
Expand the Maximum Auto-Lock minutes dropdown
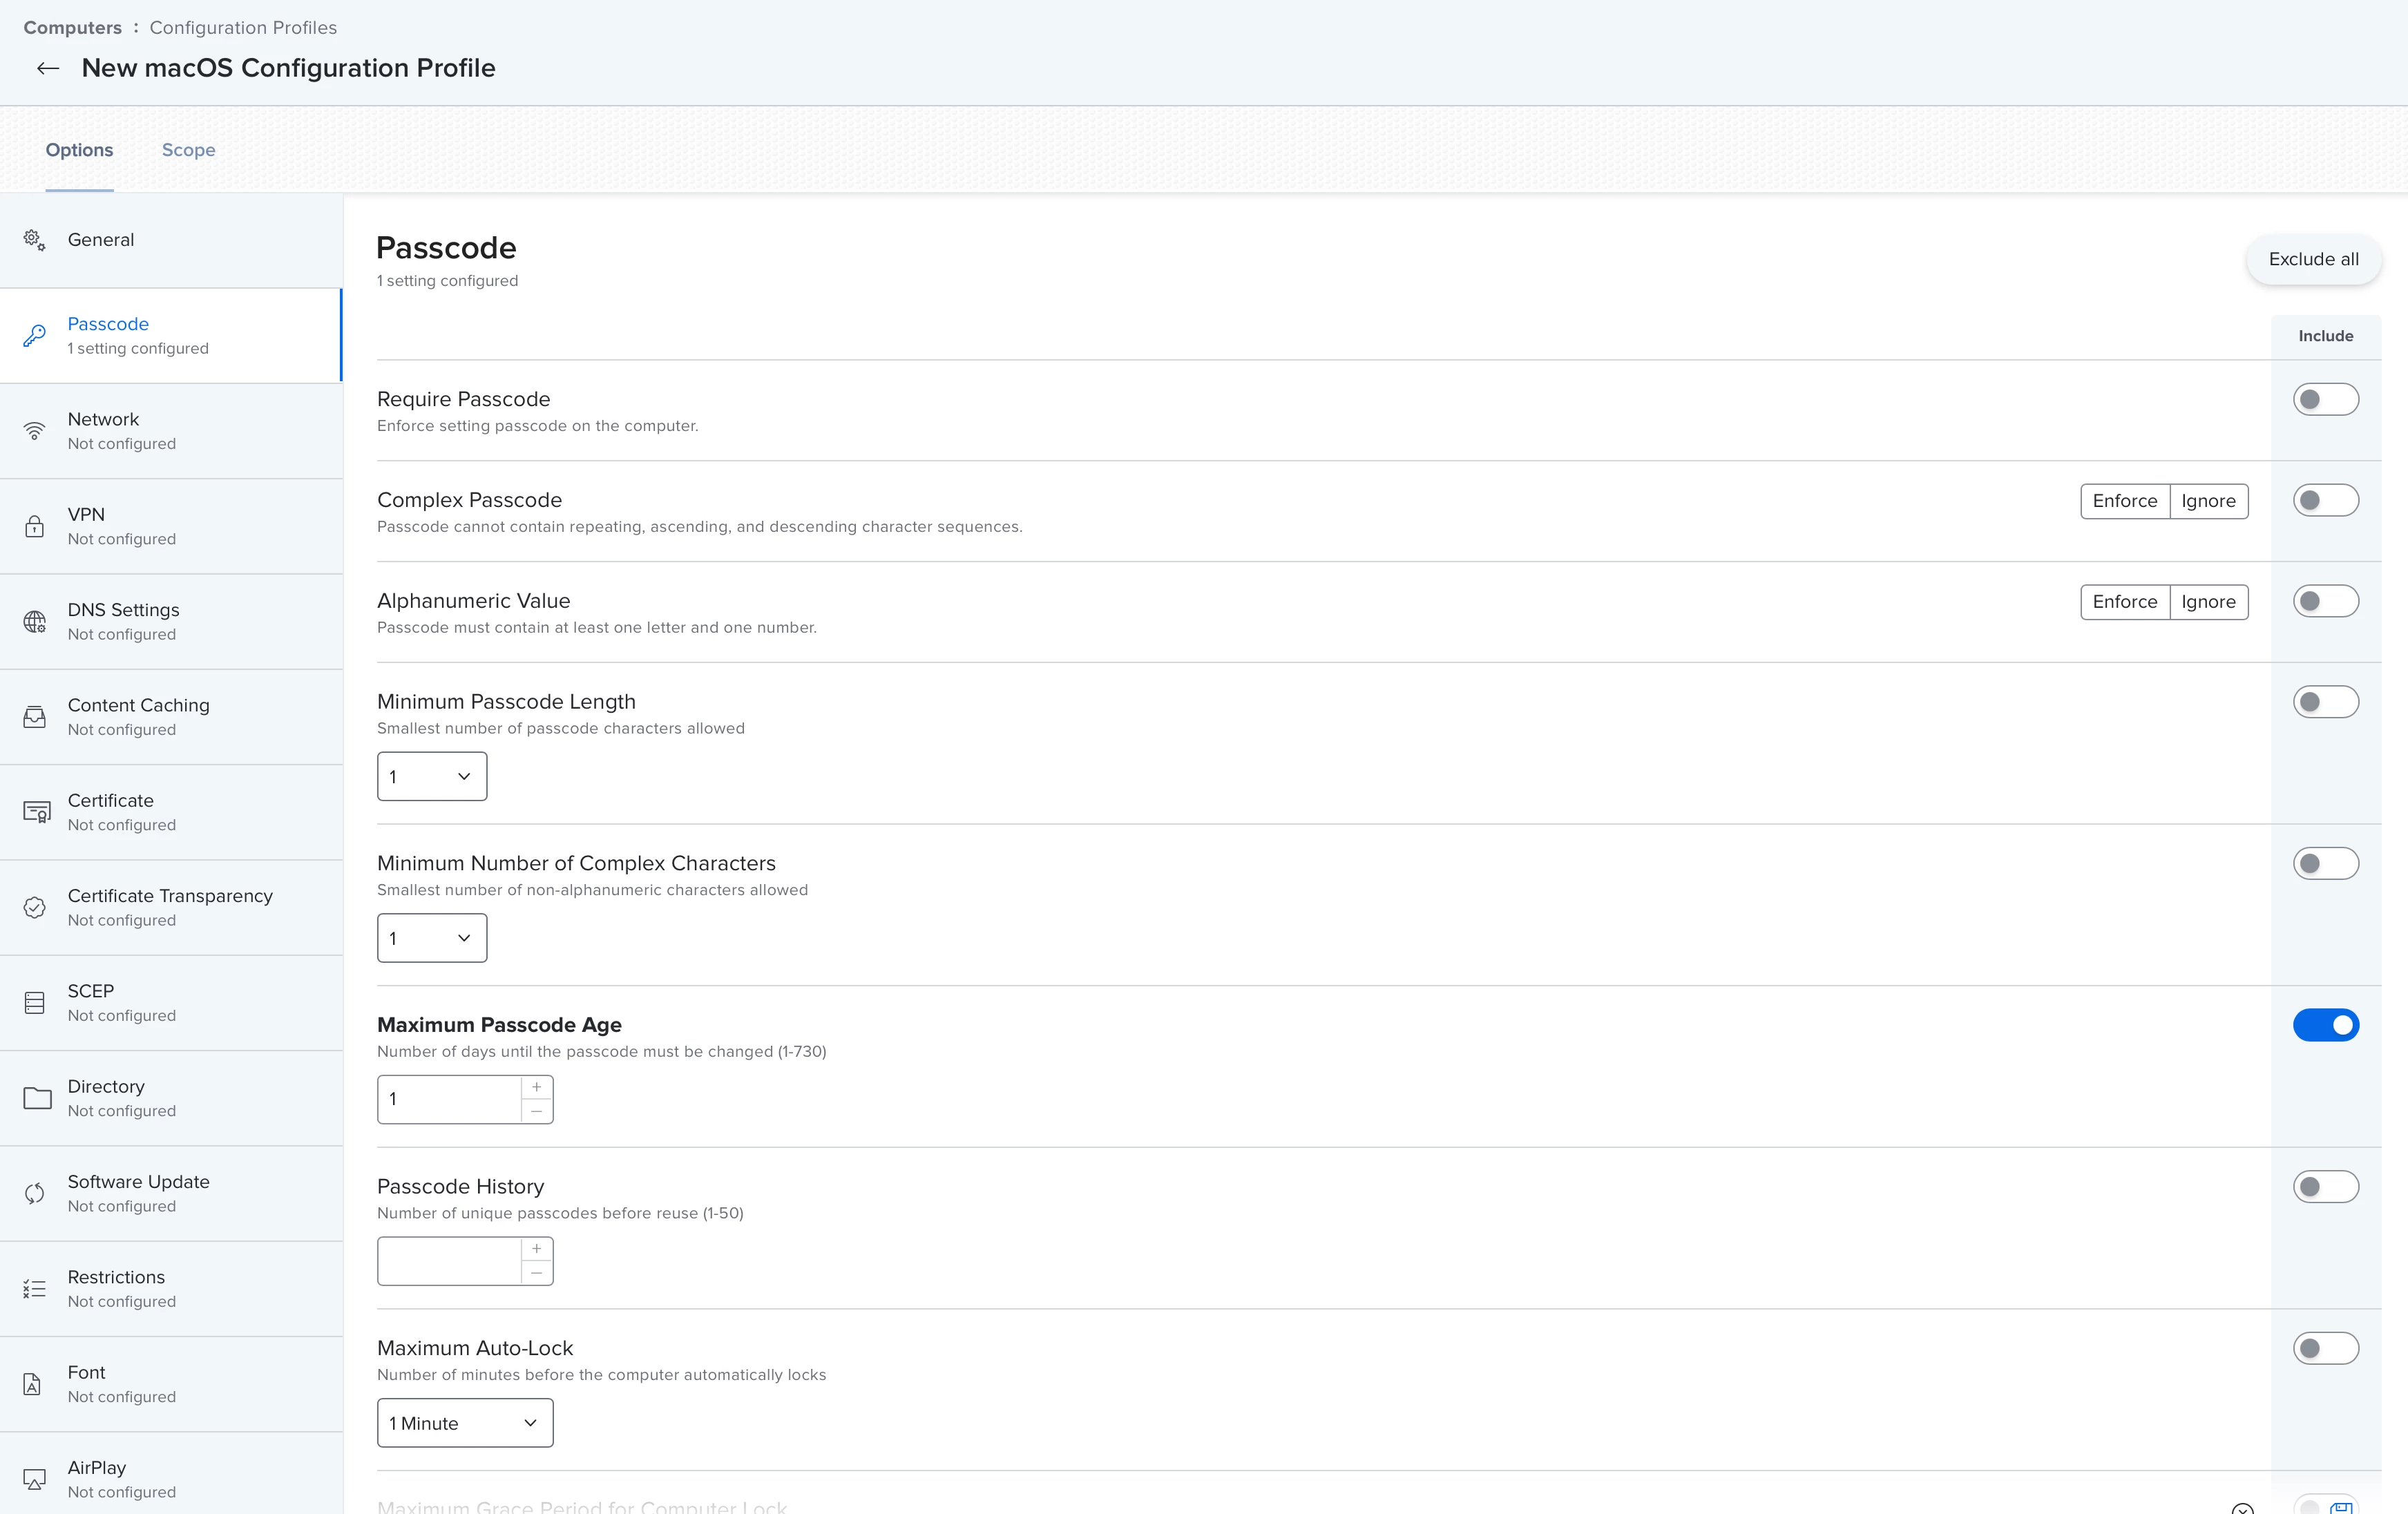[x=465, y=1423]
